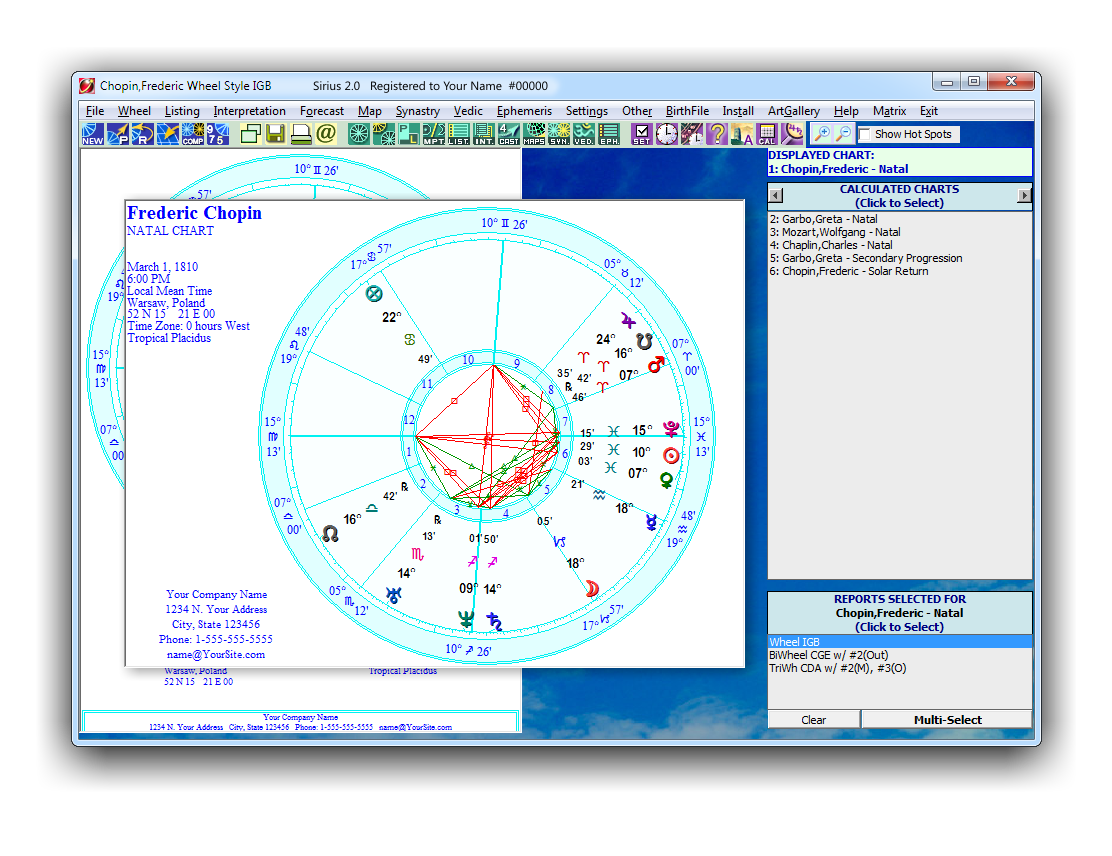
Task: Click the zoom in magnifier icon
Action: tap(822, 134)
